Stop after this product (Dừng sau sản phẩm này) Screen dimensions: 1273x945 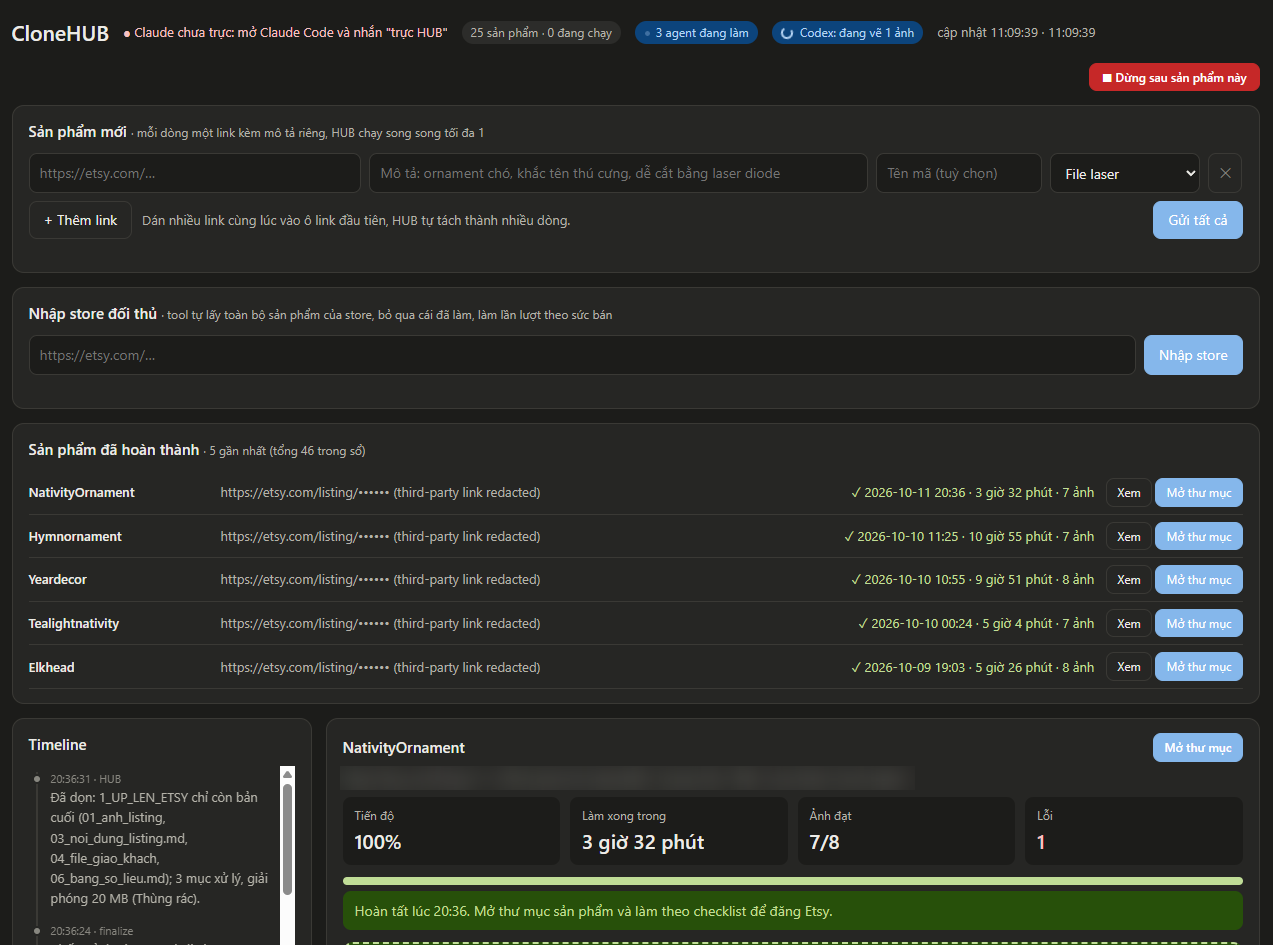1174,77
